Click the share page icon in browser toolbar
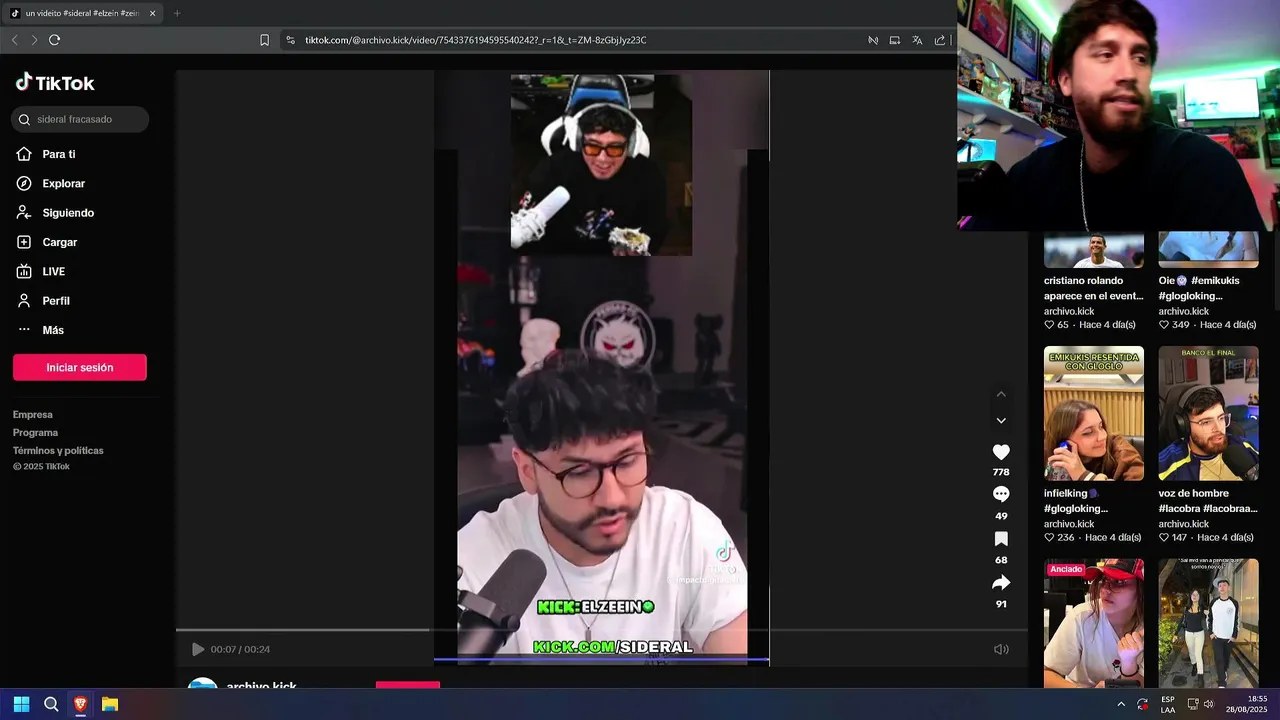 coord(940,40)
